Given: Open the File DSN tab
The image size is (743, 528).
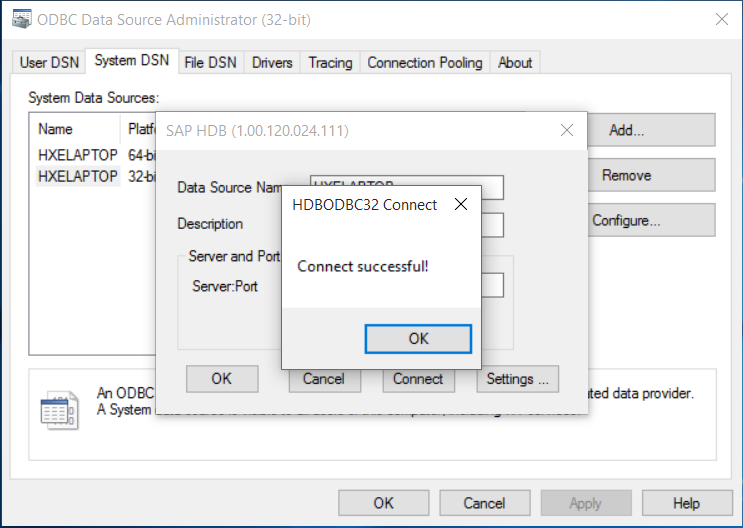Looking at the screenshot, I should pos(210,63).
